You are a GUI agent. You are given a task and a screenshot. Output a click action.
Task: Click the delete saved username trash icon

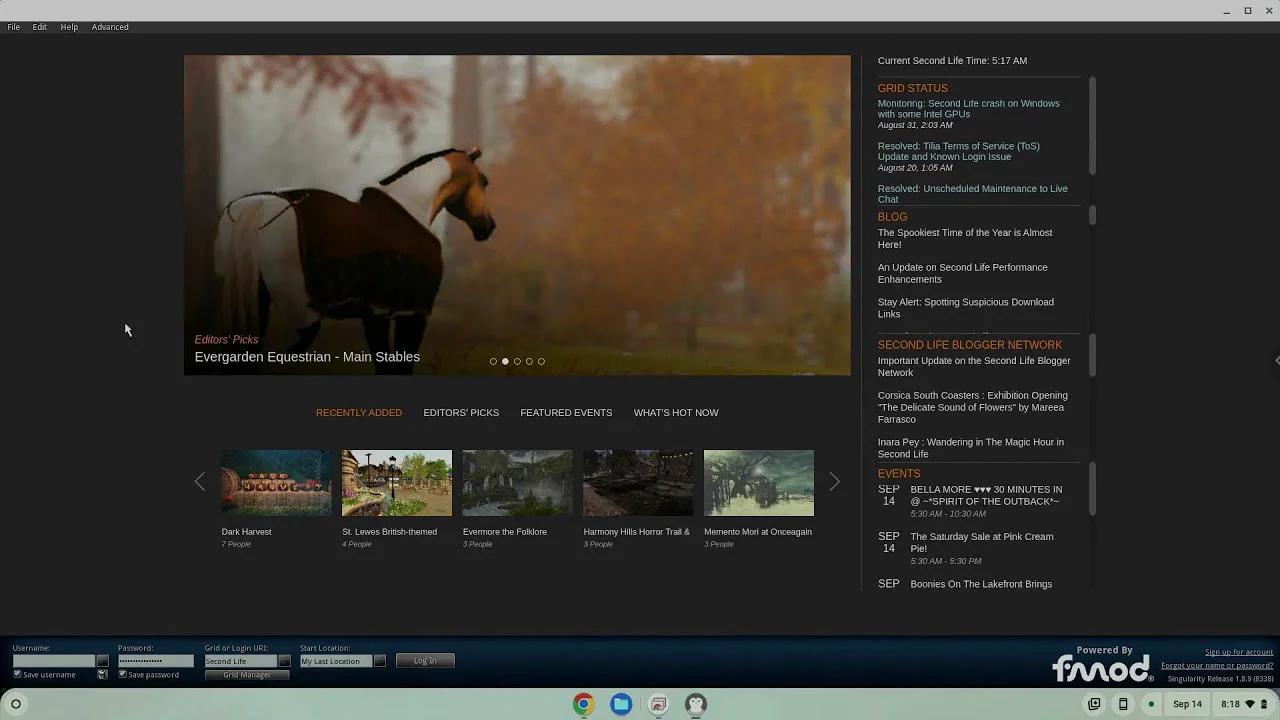point(102,675)
